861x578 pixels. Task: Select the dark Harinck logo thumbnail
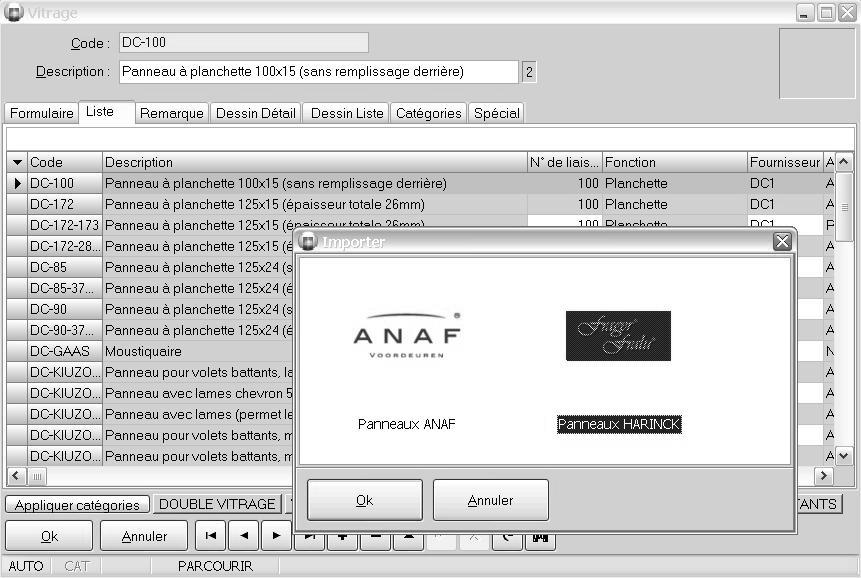point(618,336)
